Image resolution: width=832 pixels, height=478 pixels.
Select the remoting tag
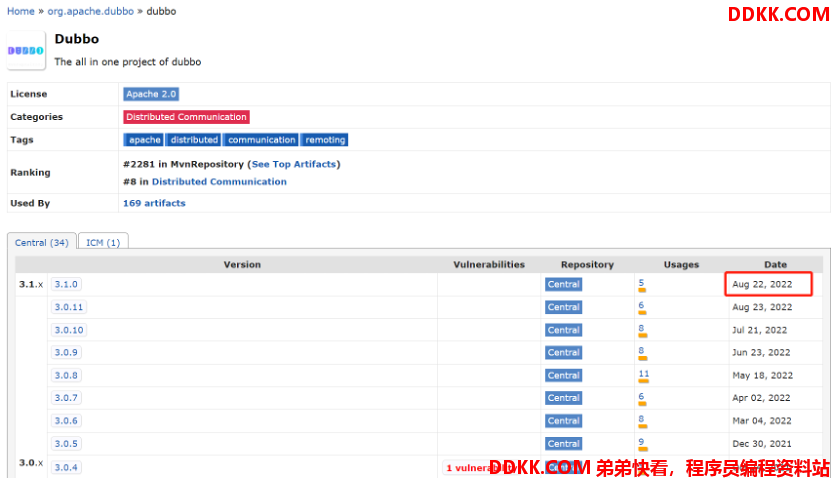pyautogui.click(x=325, y=140)
